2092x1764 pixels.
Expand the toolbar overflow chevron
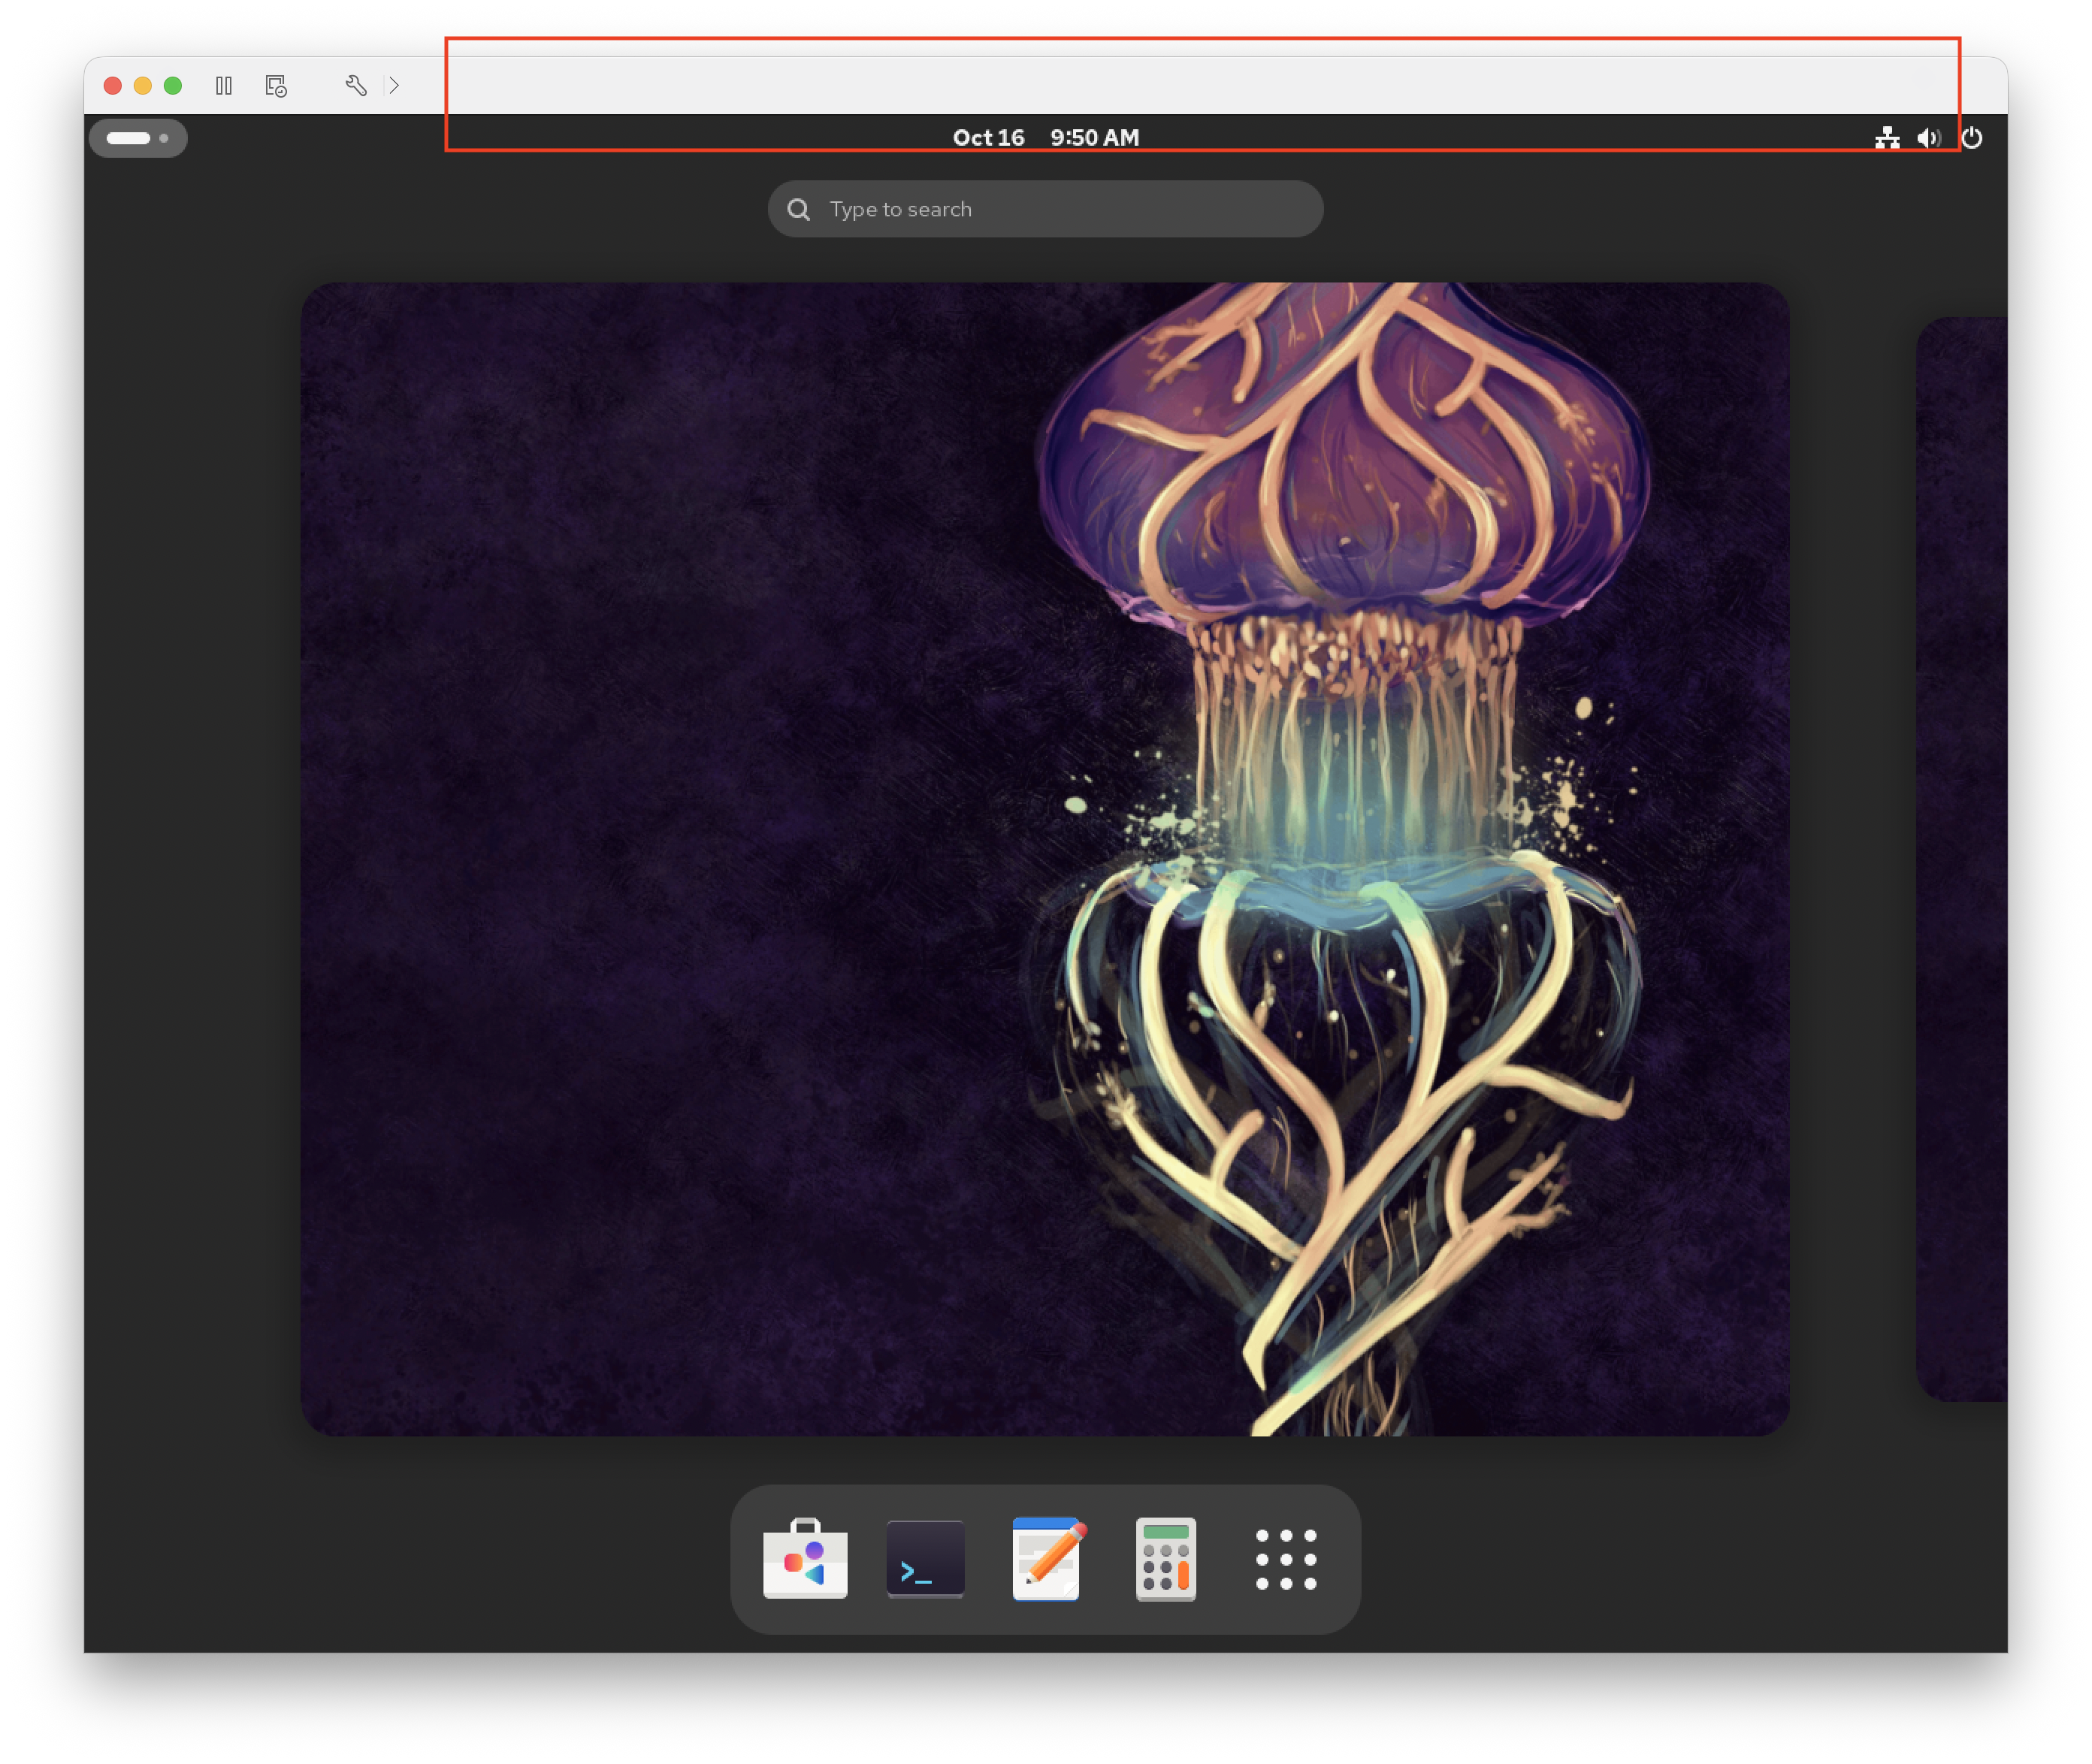395,86
